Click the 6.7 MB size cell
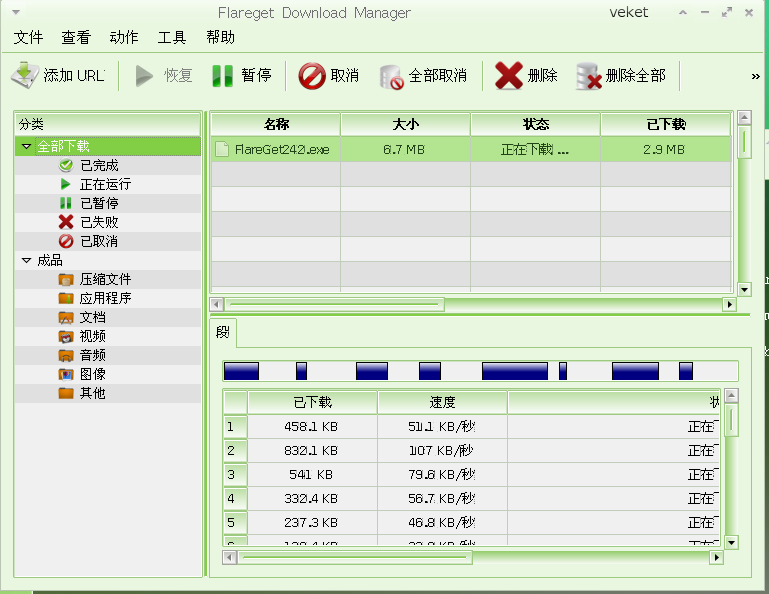This screenshot has width=769, height=594. 404,149
